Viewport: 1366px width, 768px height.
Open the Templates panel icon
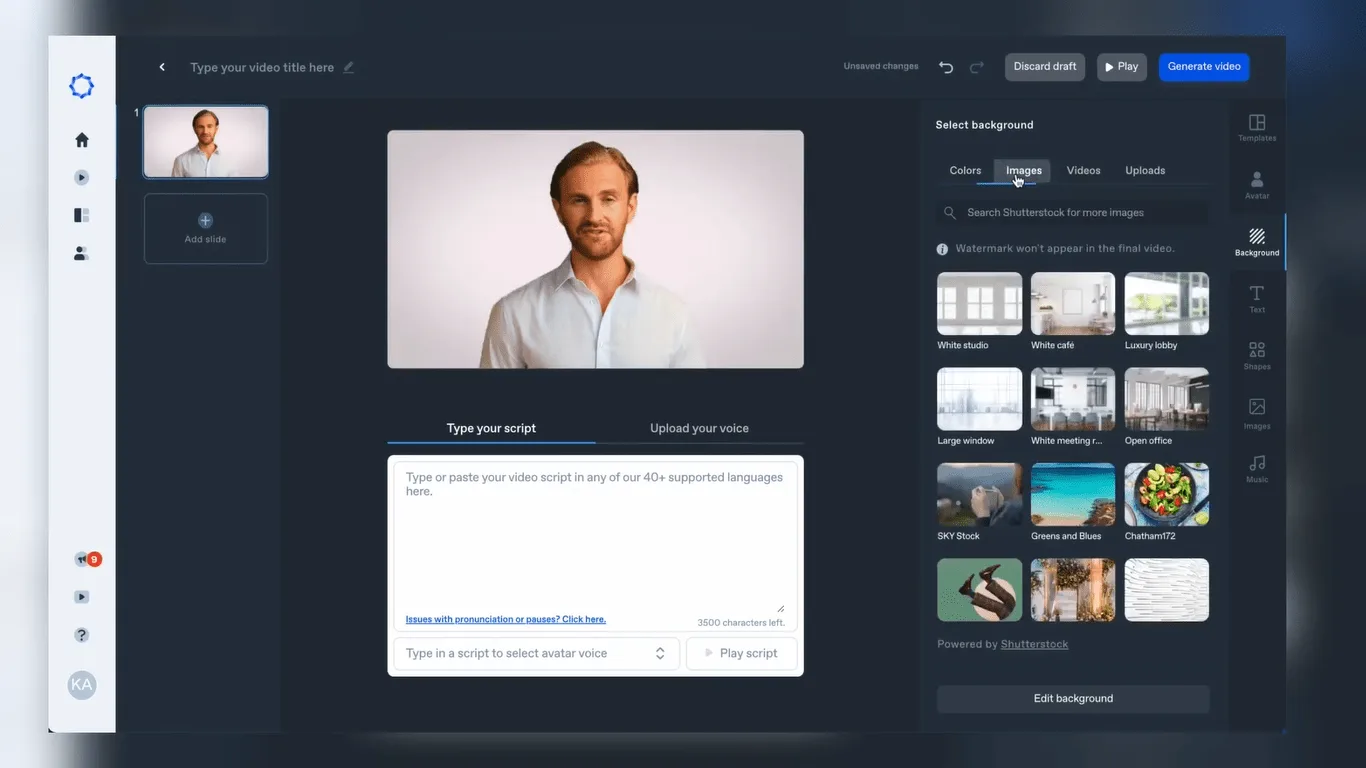(x=1257, y=122)
